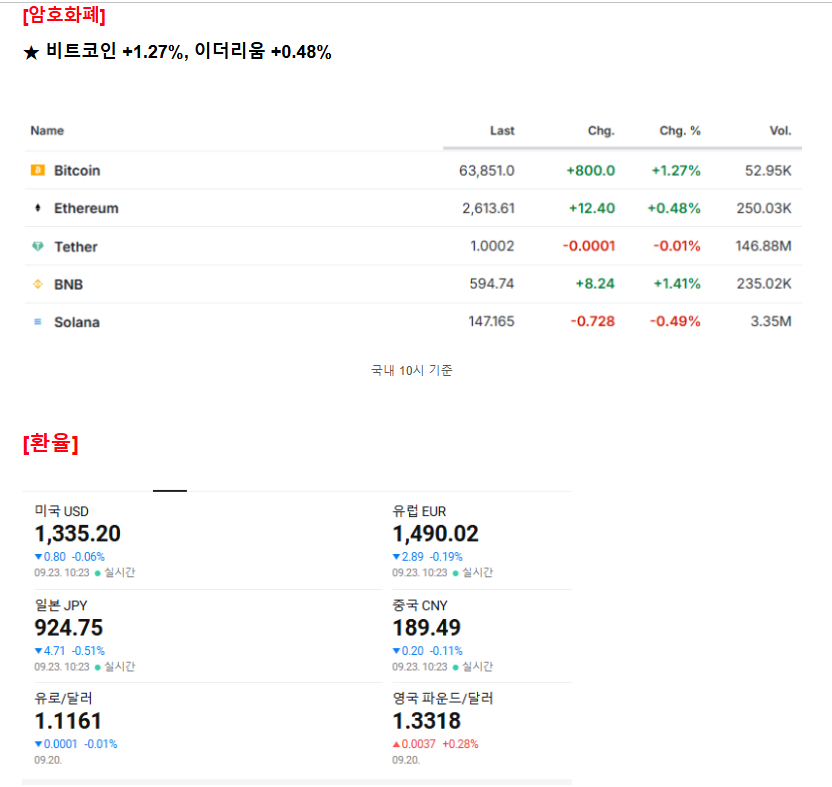Screen dimensions: 832x787
Task: Click the JPY exchange rate 924.75
Action: [x=69, y=627]
